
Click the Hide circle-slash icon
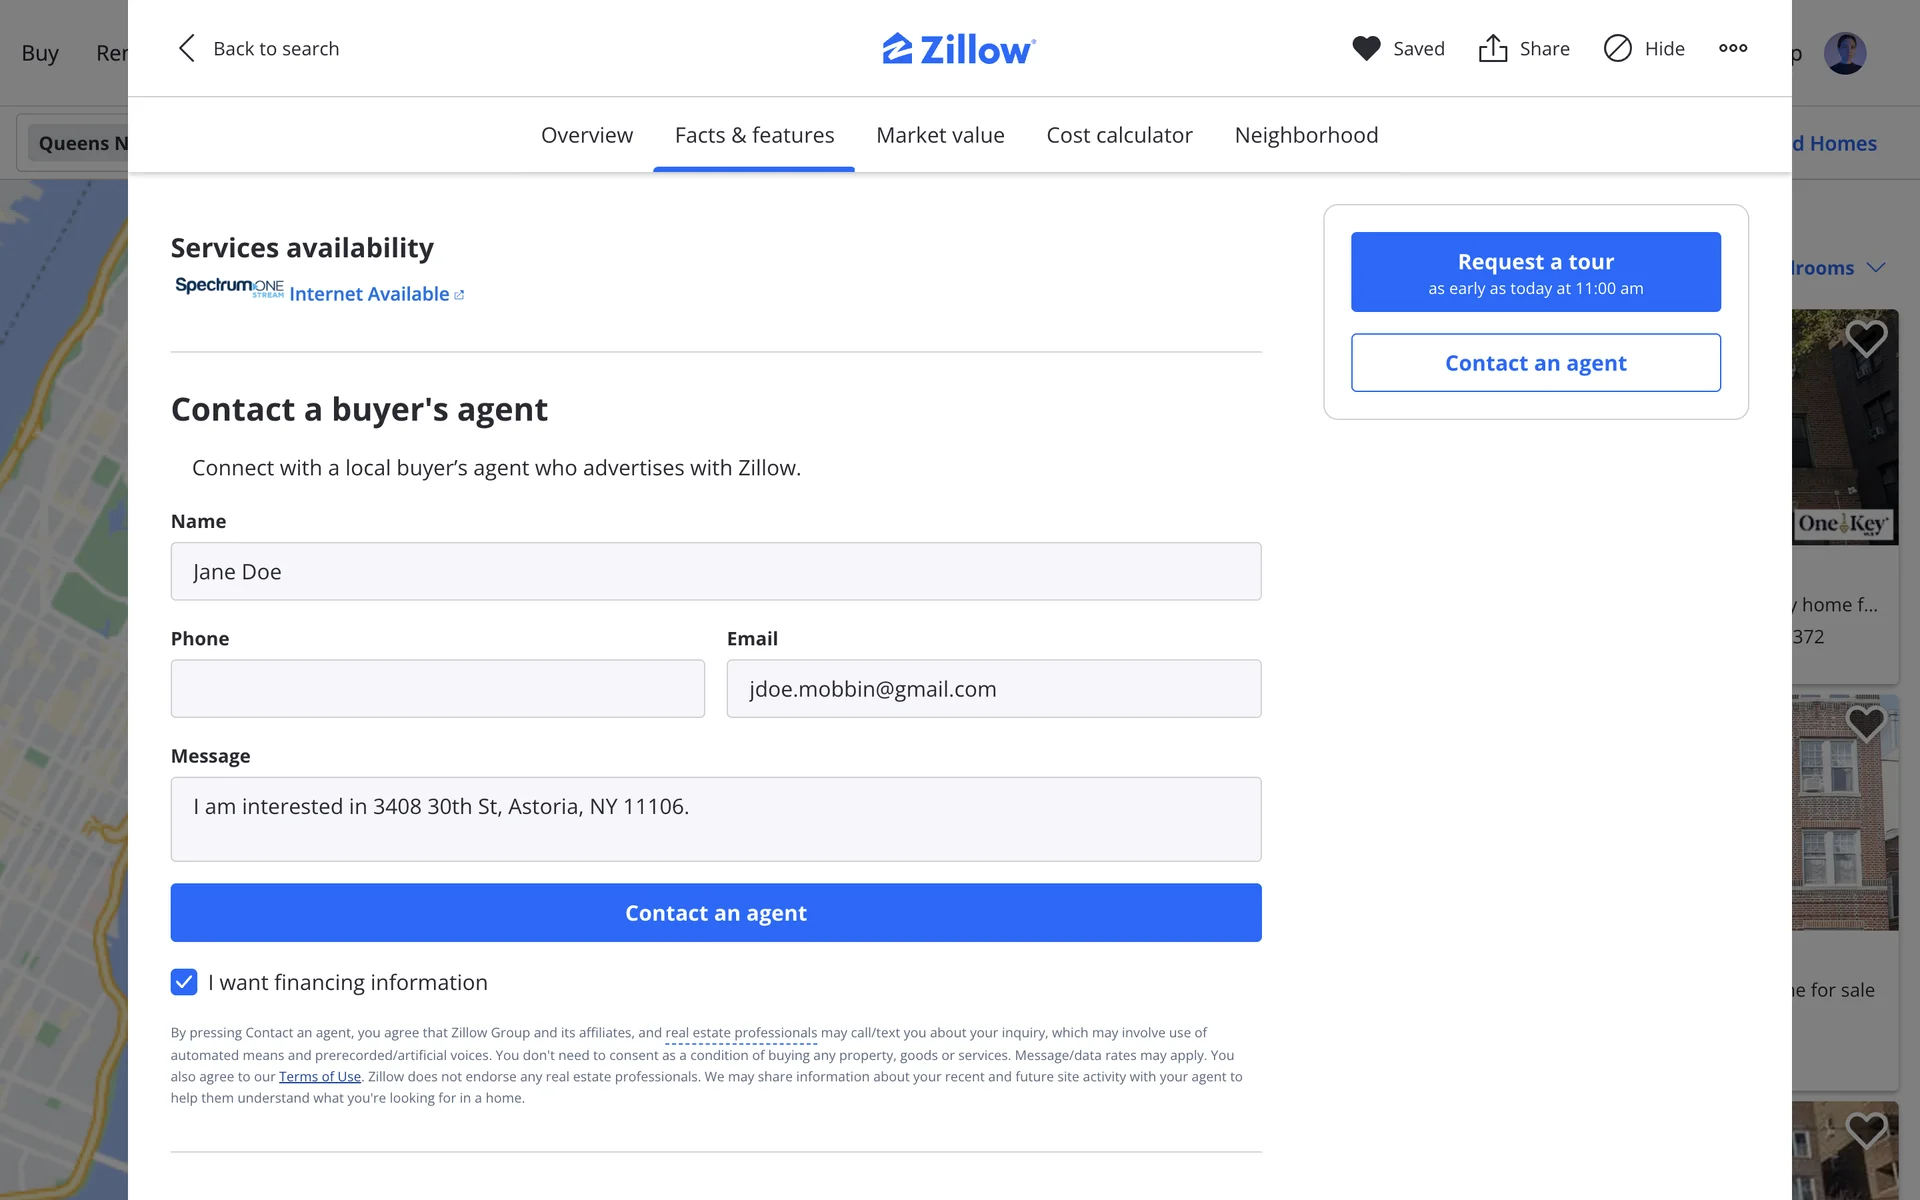(1617, 48)
